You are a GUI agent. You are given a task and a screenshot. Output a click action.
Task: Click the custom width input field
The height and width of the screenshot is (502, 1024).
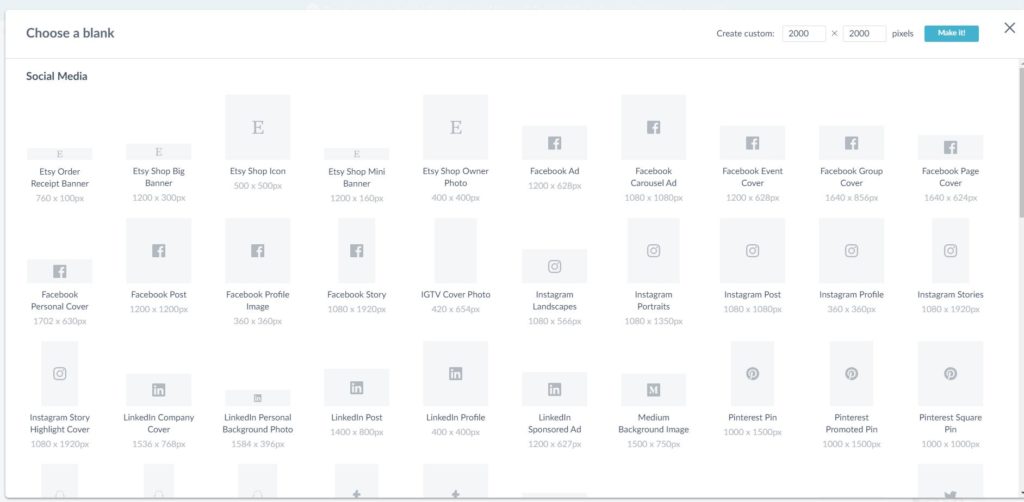[x=803, y=34]
